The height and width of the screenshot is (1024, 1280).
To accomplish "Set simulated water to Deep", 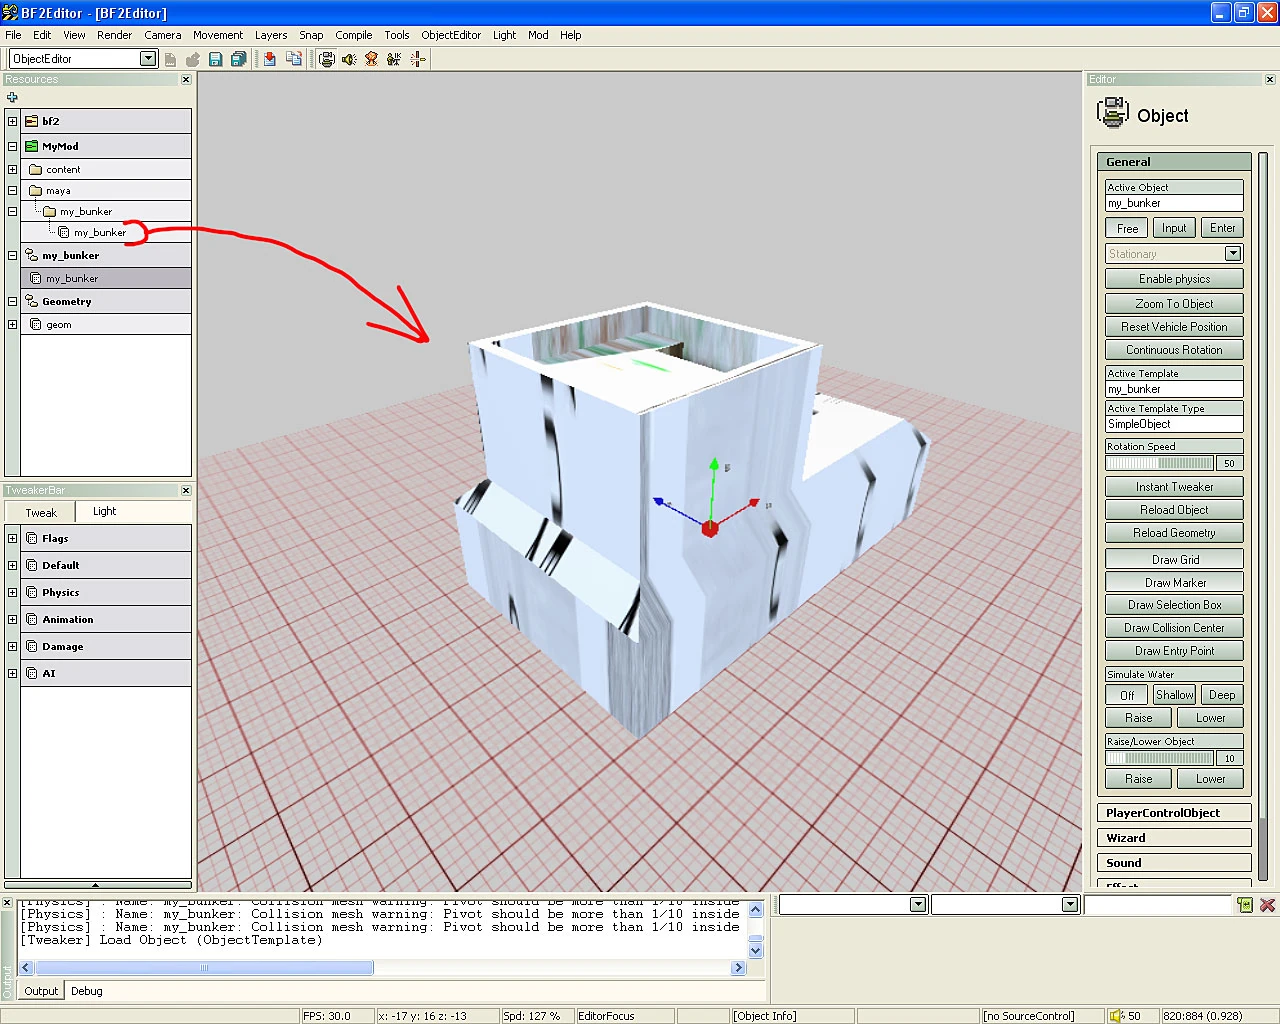I will pos(1221,695).
